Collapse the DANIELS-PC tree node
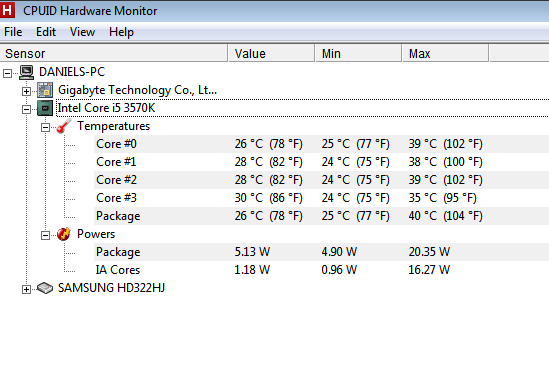Screen dimensions: 549x389 click(x=7, y=73)
